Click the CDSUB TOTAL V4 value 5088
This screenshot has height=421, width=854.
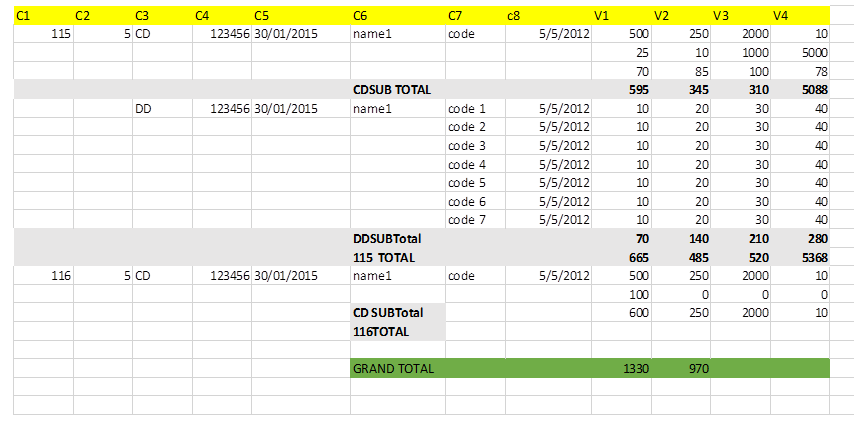[x=800, y=90]
